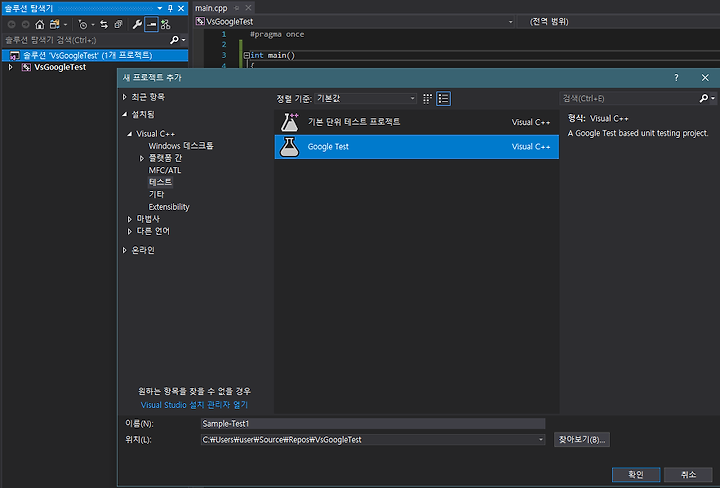
Task: Open Properties wrench icon in Solution Explorer
Action: [136, 24]
